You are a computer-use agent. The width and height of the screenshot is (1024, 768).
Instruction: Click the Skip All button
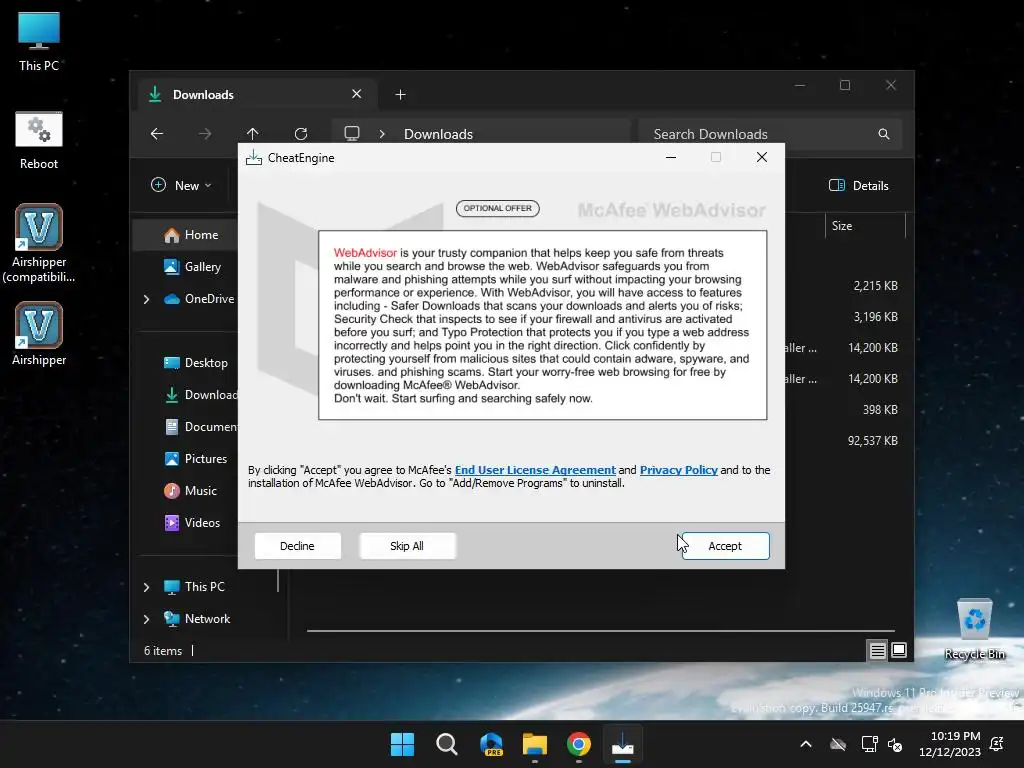[407, 546]
